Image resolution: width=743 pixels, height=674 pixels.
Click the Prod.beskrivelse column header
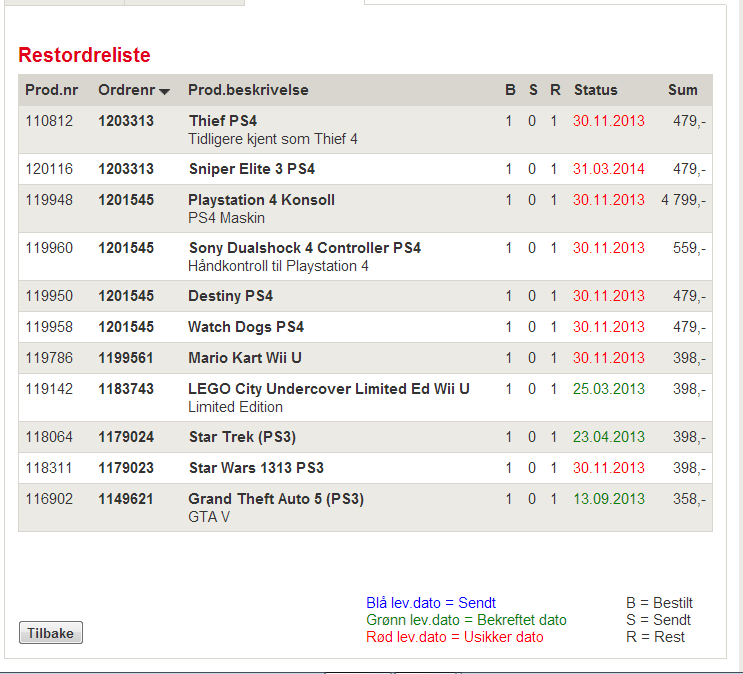(x=248, y=90)
